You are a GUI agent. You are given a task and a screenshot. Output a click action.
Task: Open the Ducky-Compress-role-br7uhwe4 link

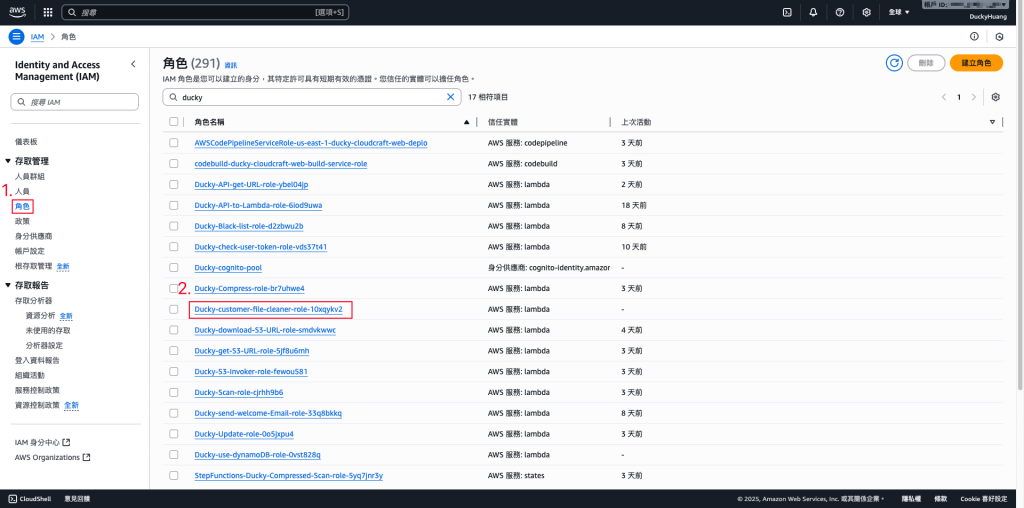coord(249,289)
